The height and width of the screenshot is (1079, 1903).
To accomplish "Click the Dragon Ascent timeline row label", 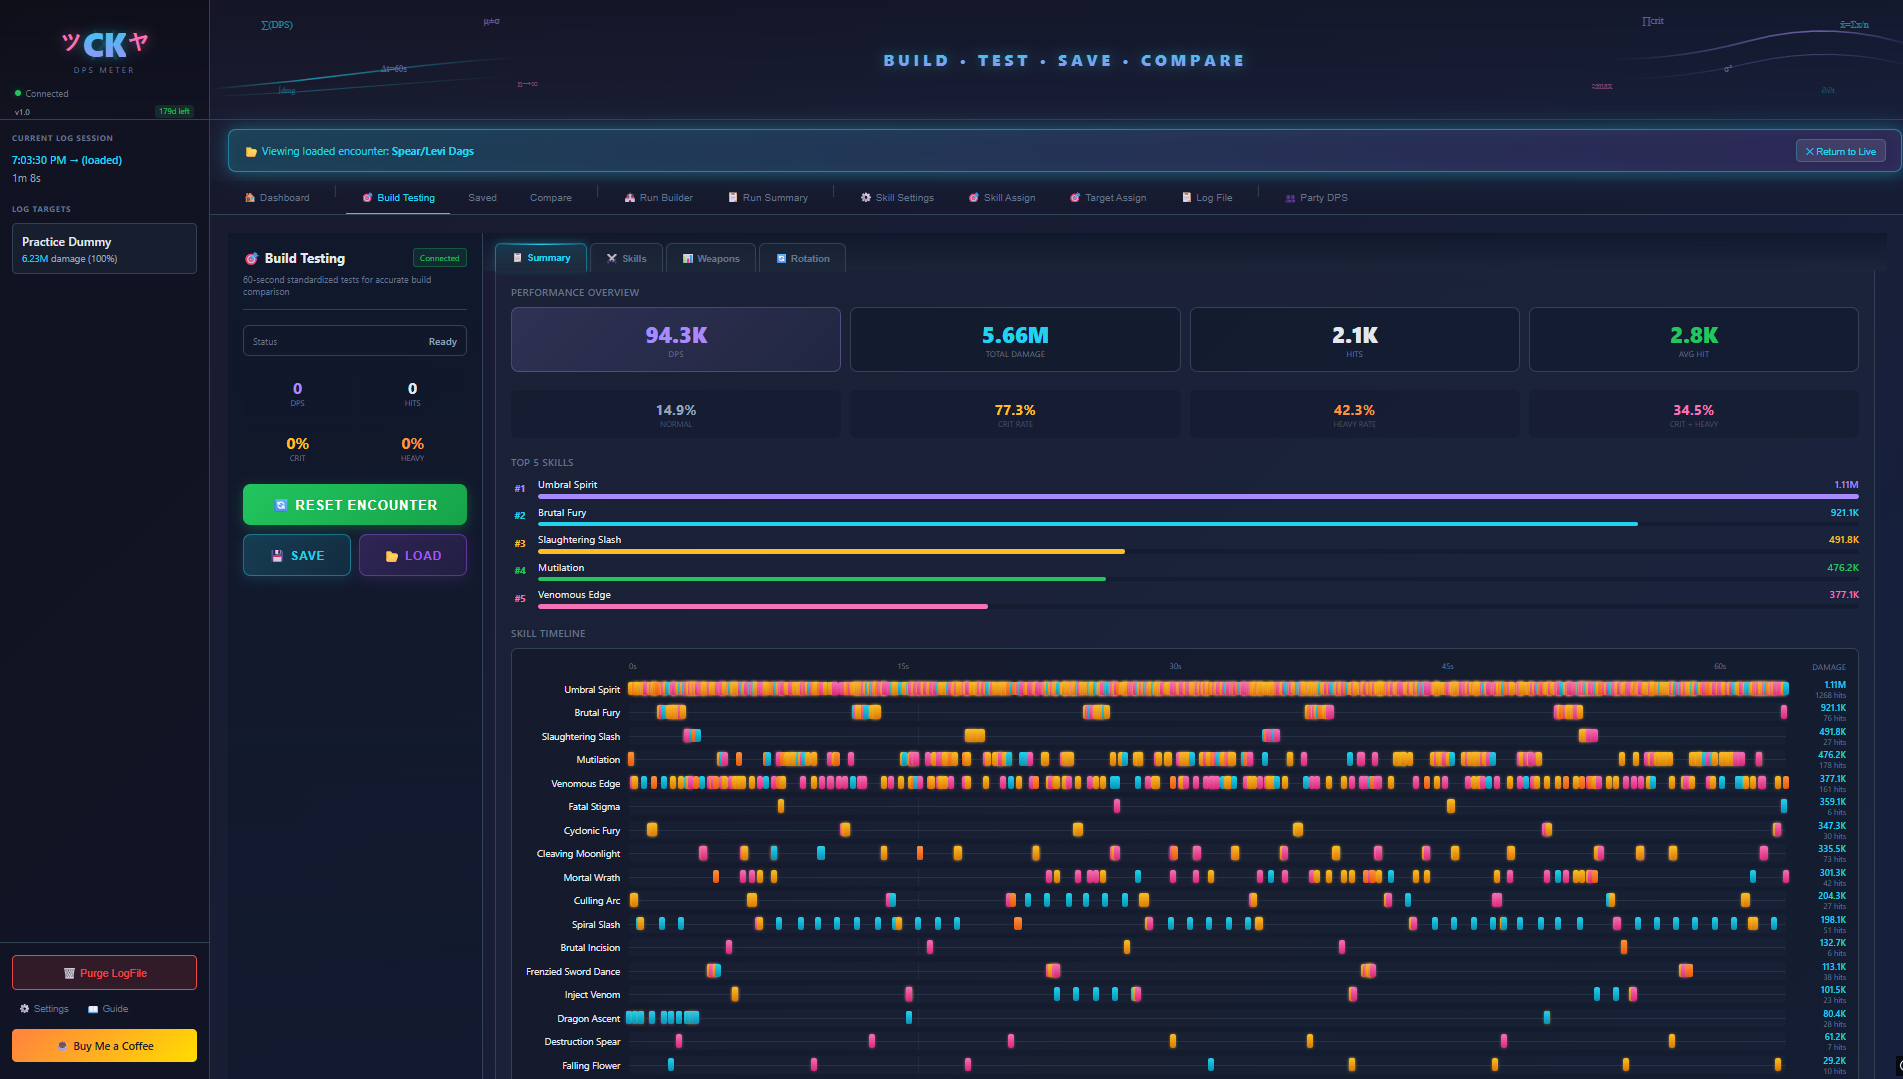I will (589, 1019).
